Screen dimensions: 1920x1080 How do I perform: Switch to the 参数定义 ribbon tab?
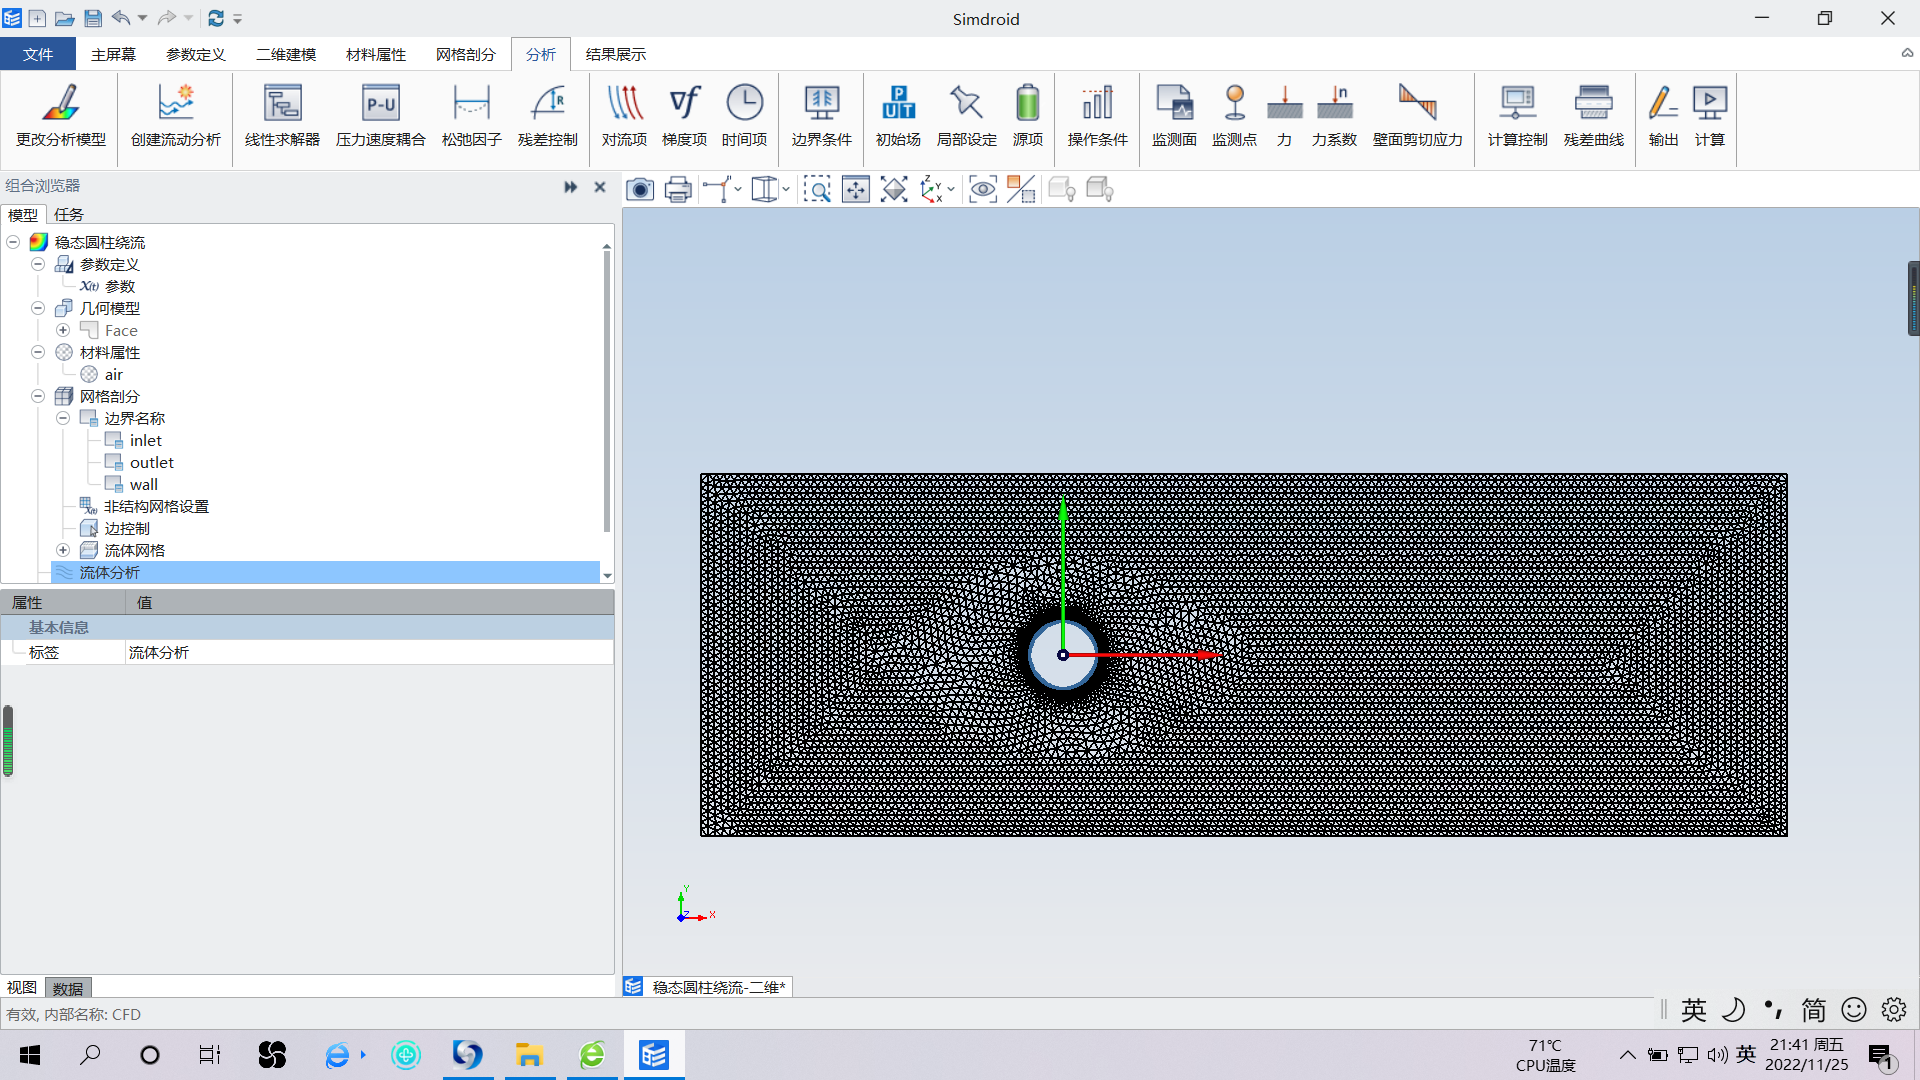pyautogui.click(x=196, y=54)
